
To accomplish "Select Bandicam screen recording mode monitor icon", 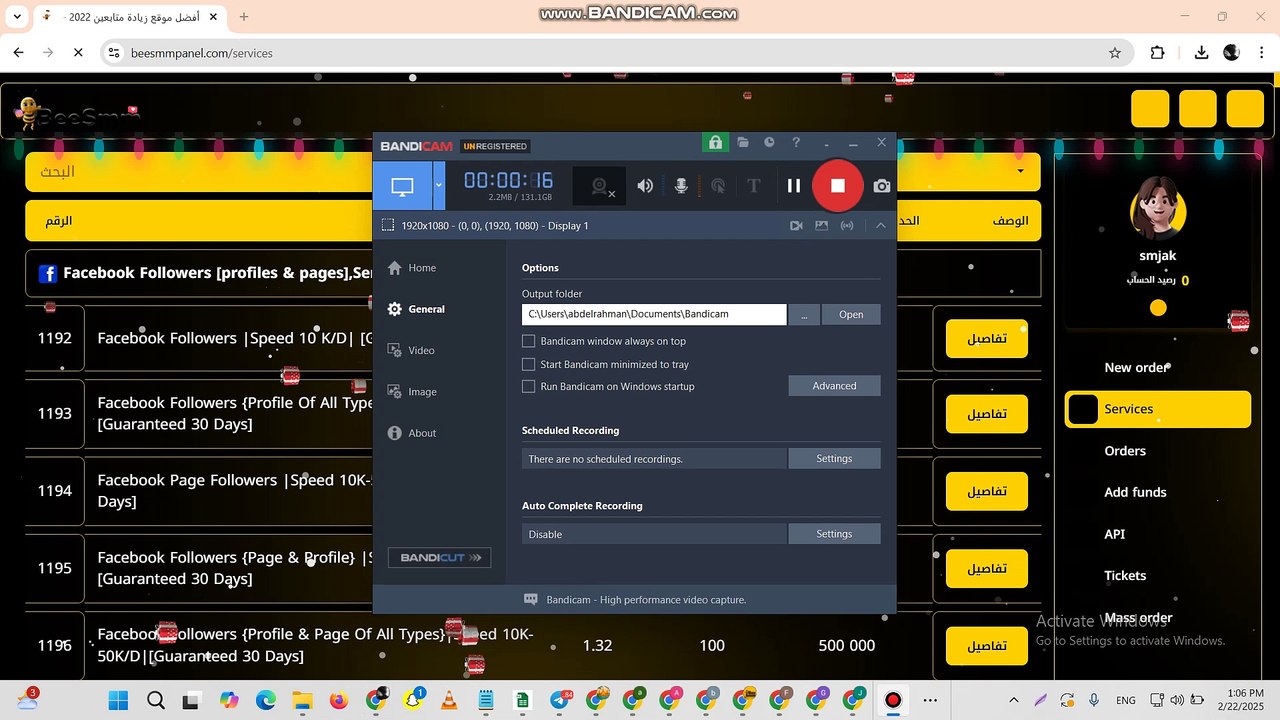I will coord(402,186).
